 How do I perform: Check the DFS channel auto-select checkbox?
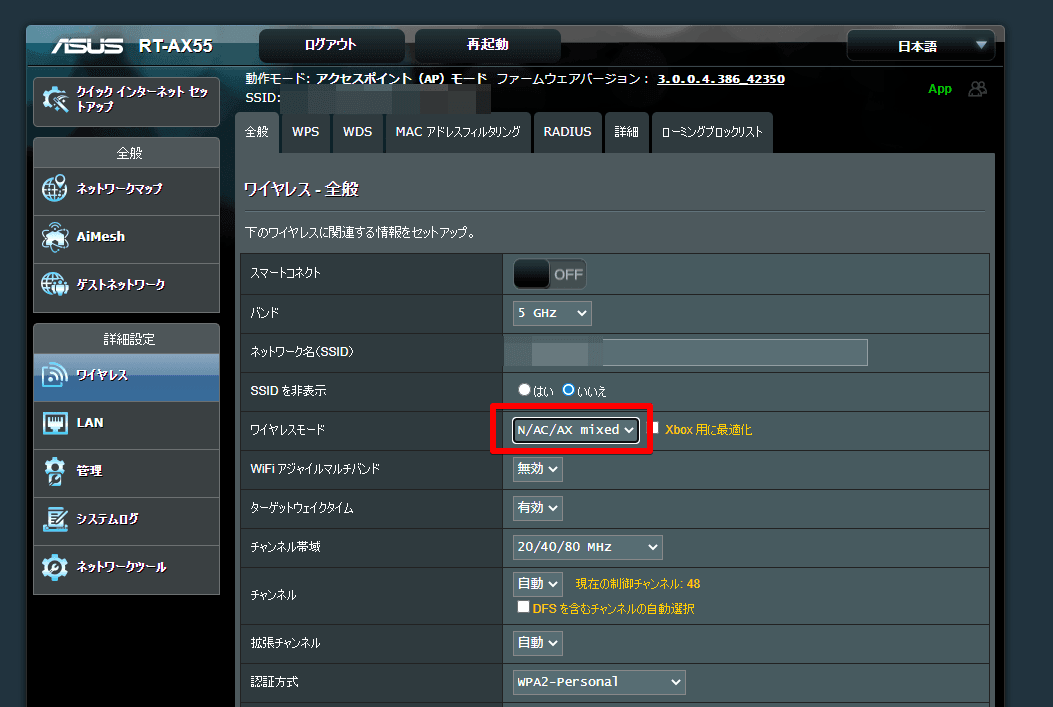tap(523, 607)
